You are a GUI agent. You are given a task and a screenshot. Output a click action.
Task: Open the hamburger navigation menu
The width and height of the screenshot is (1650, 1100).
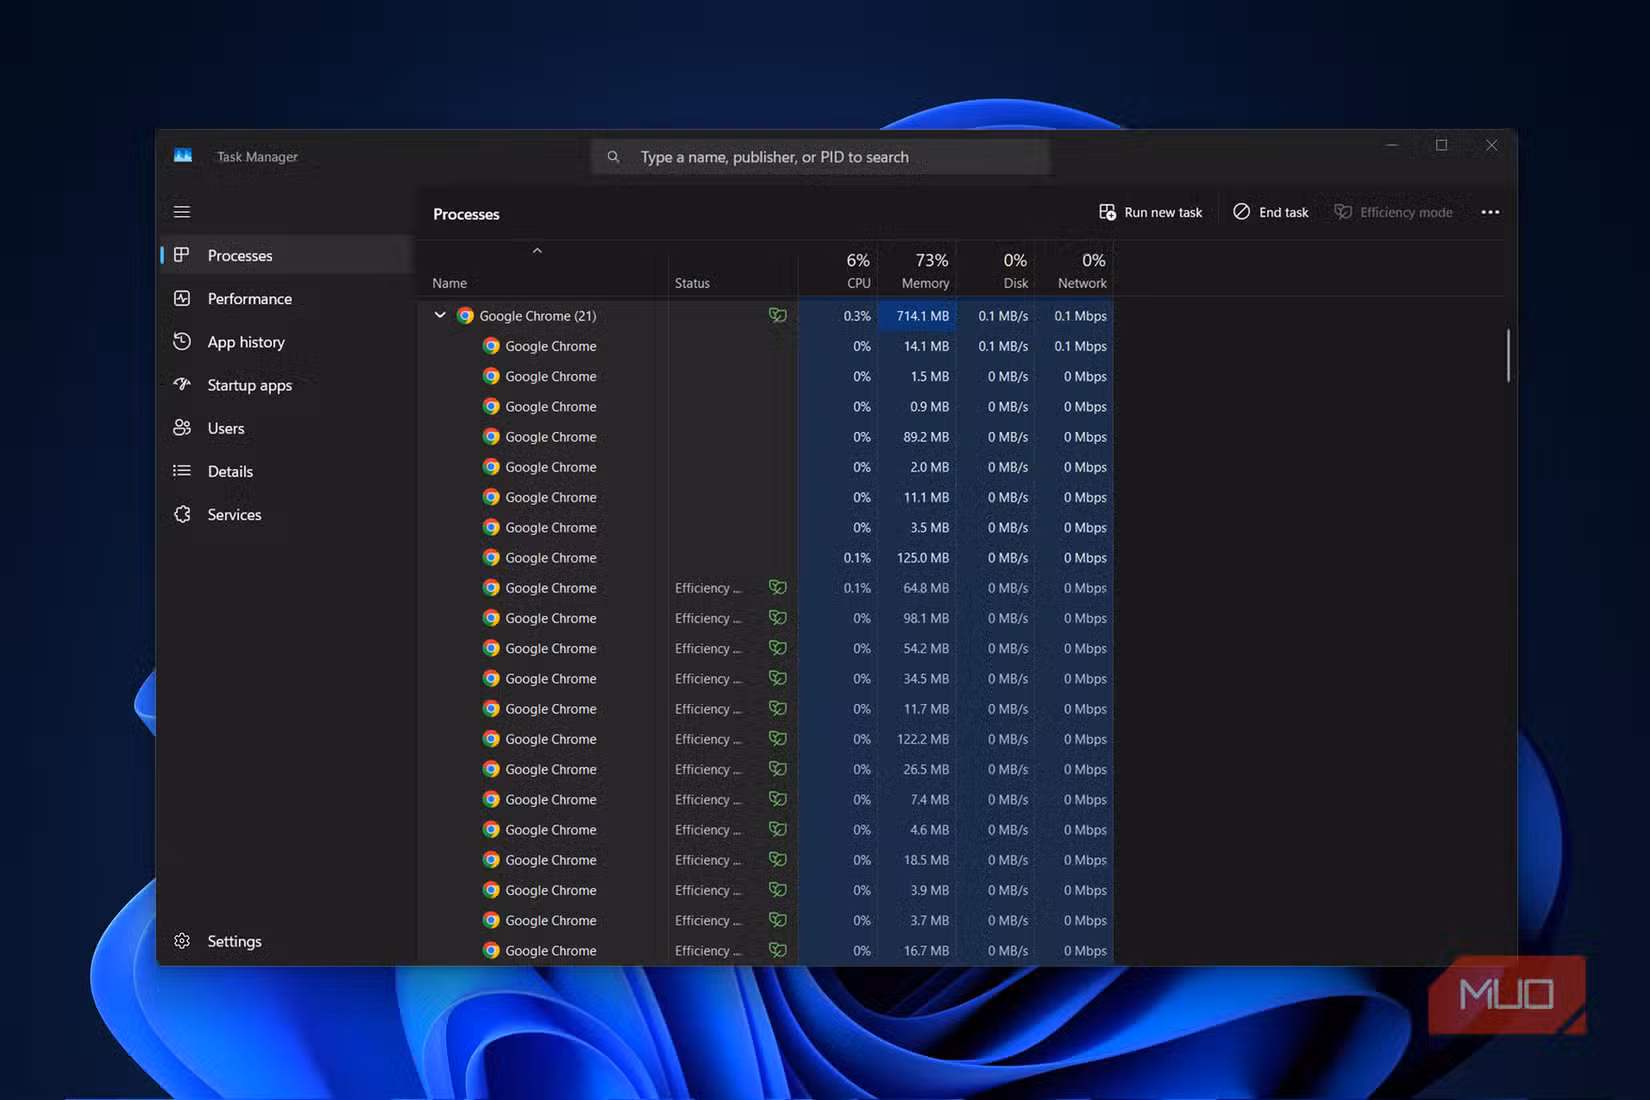tap(182, 212)
